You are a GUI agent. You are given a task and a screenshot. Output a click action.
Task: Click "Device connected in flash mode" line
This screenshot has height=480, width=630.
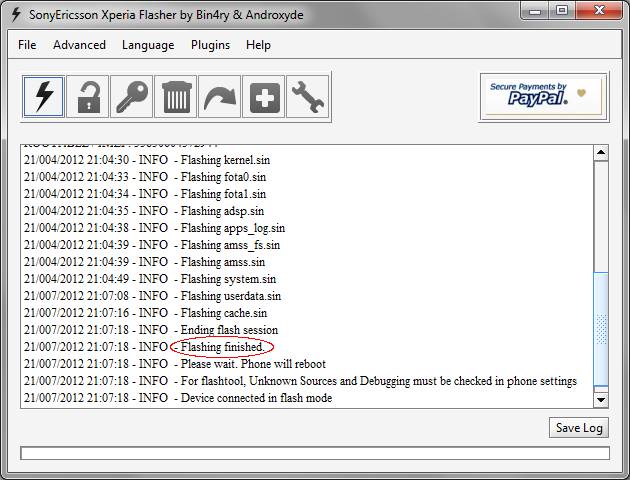point(178,398)
